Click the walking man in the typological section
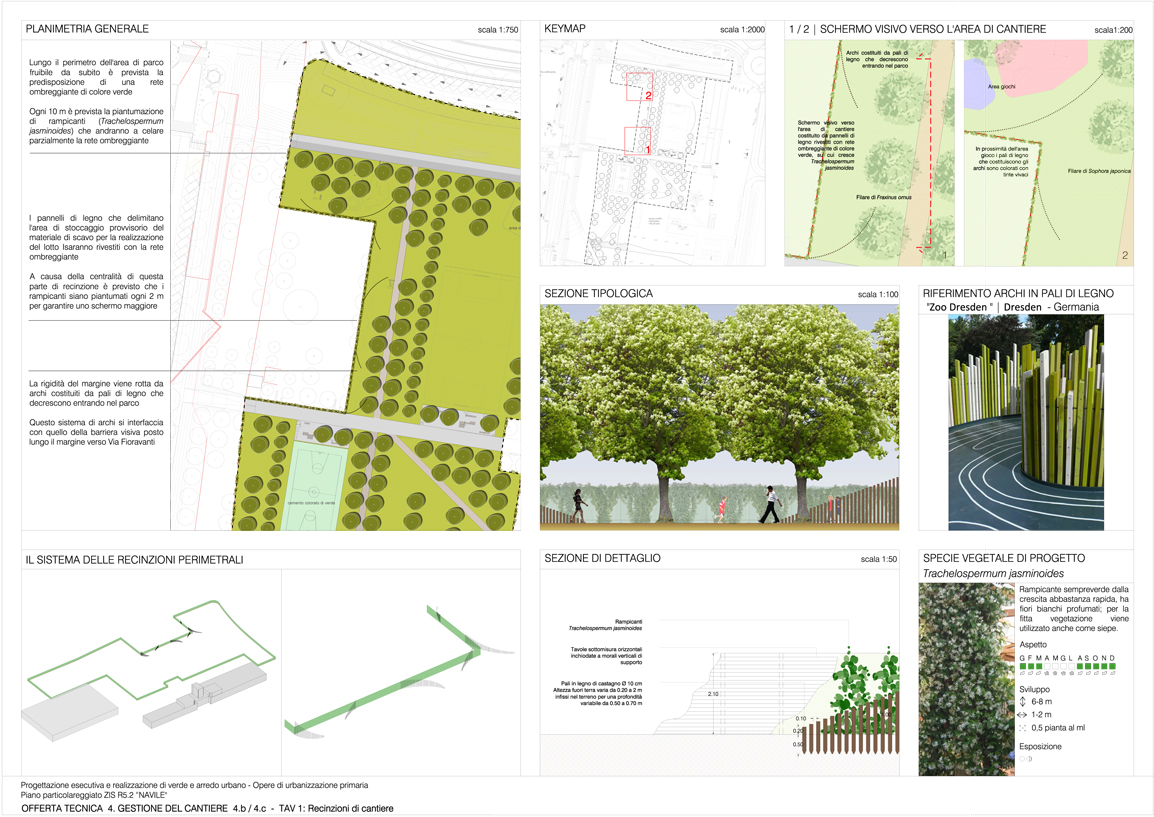1154x817 pixels. (768, 504)
